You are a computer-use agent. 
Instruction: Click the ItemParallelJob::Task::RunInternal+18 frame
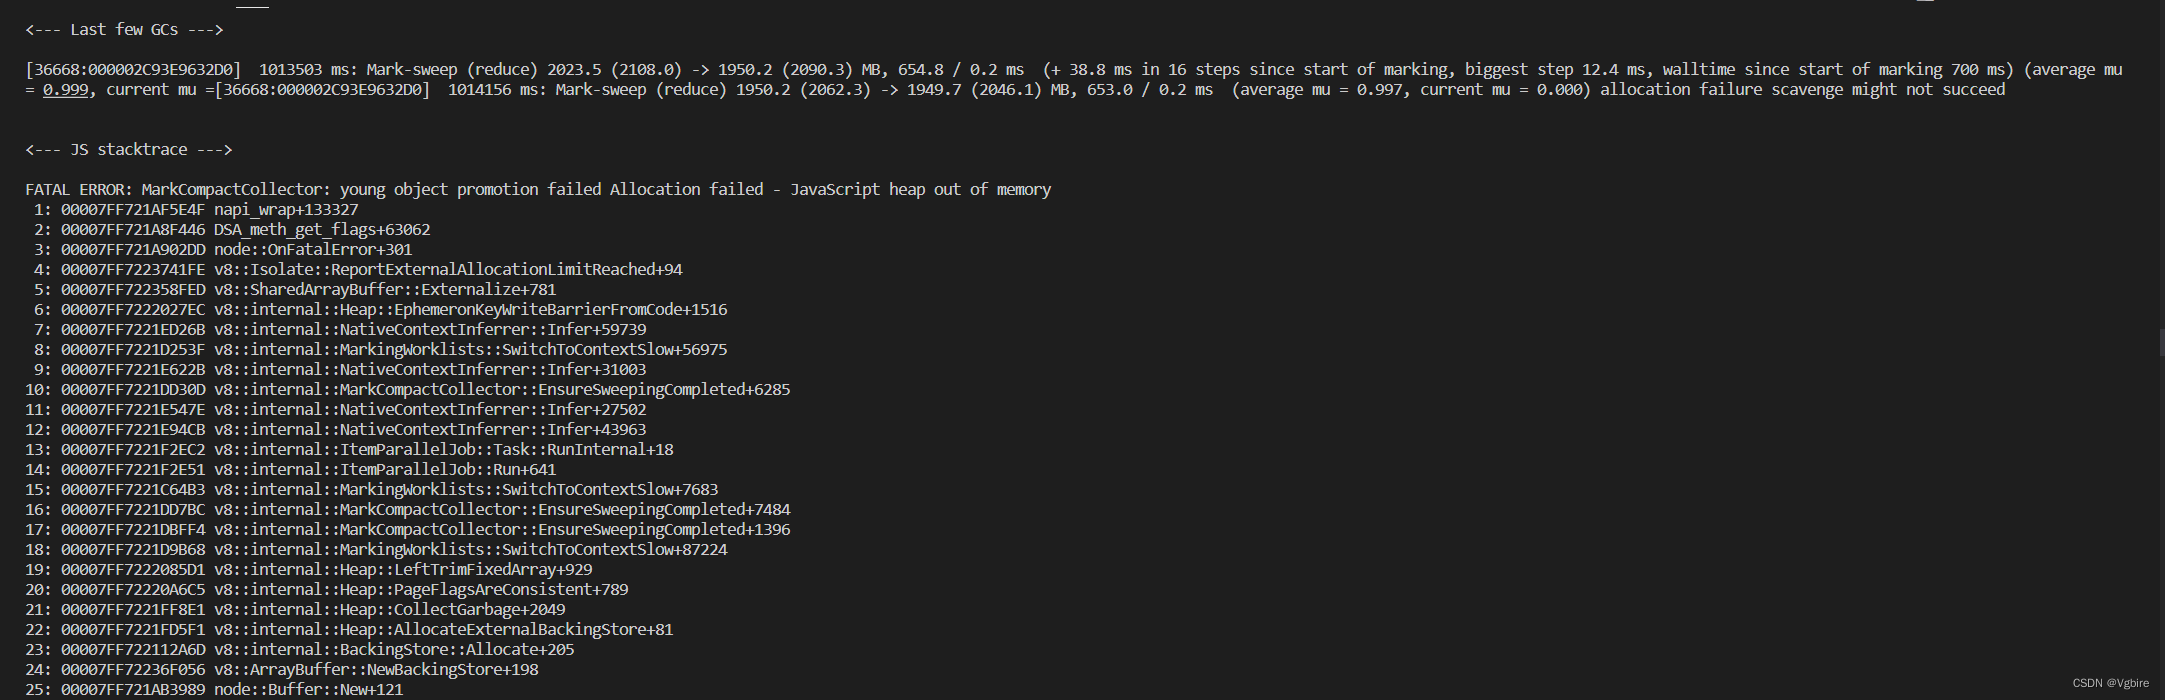(443, 450)
